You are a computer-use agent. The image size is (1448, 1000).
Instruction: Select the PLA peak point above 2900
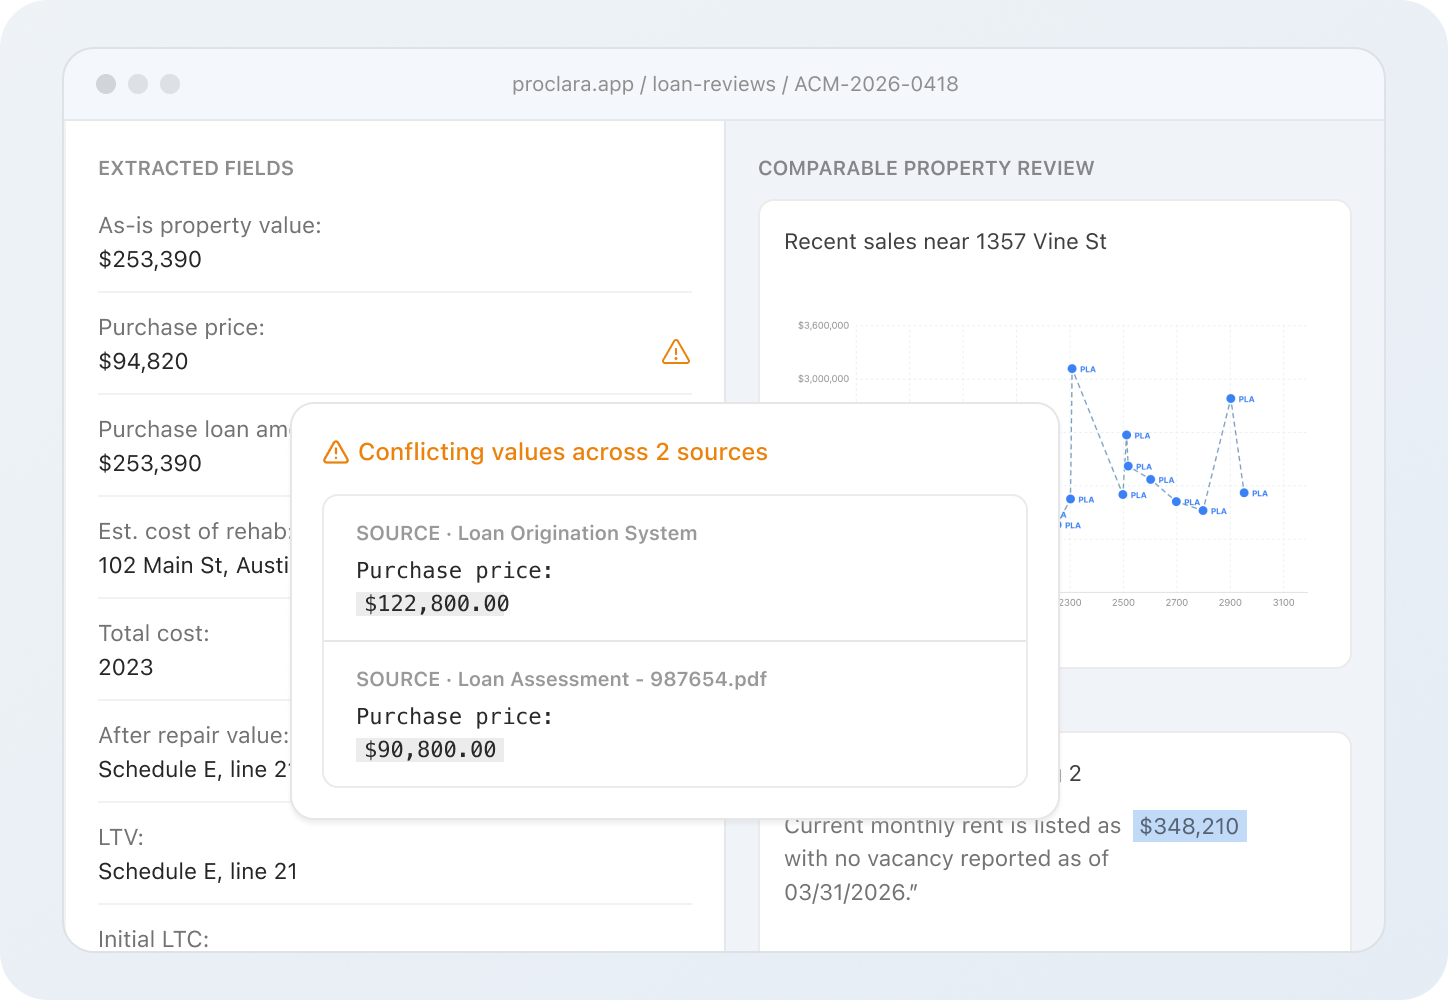[x=1231, y=398]
